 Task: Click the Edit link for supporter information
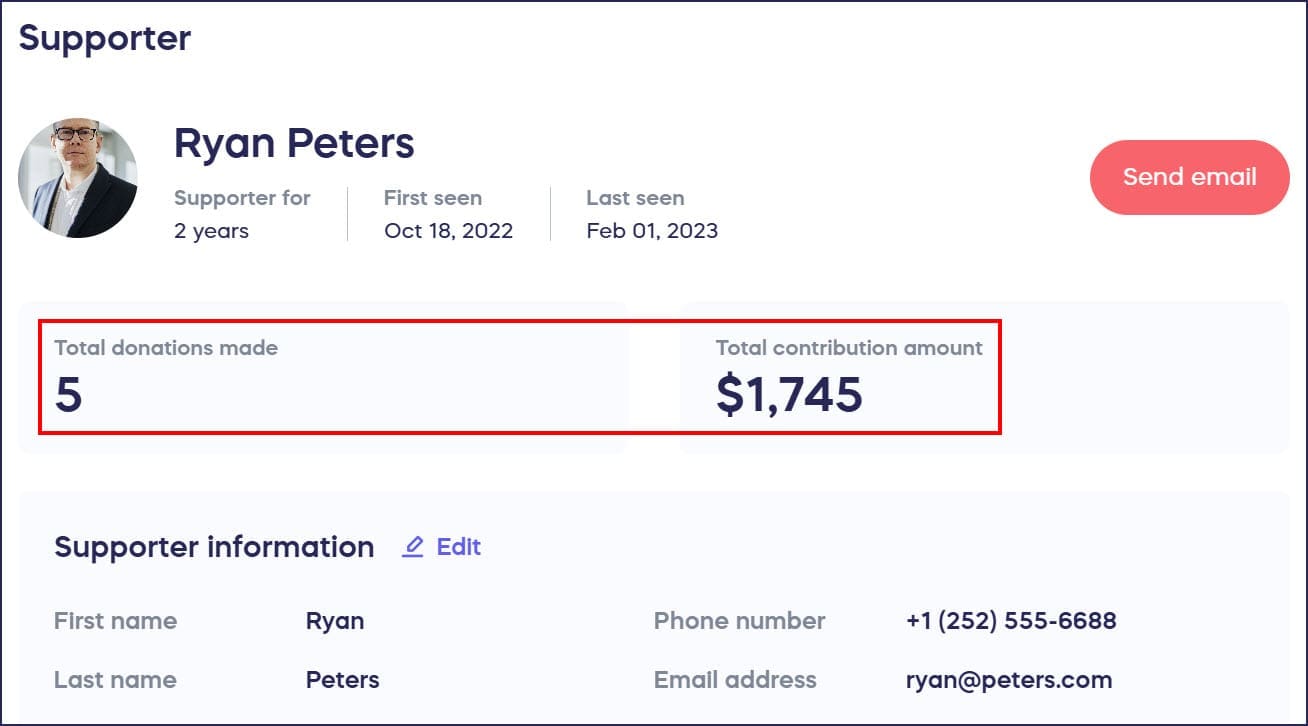[x=458, y=547]
